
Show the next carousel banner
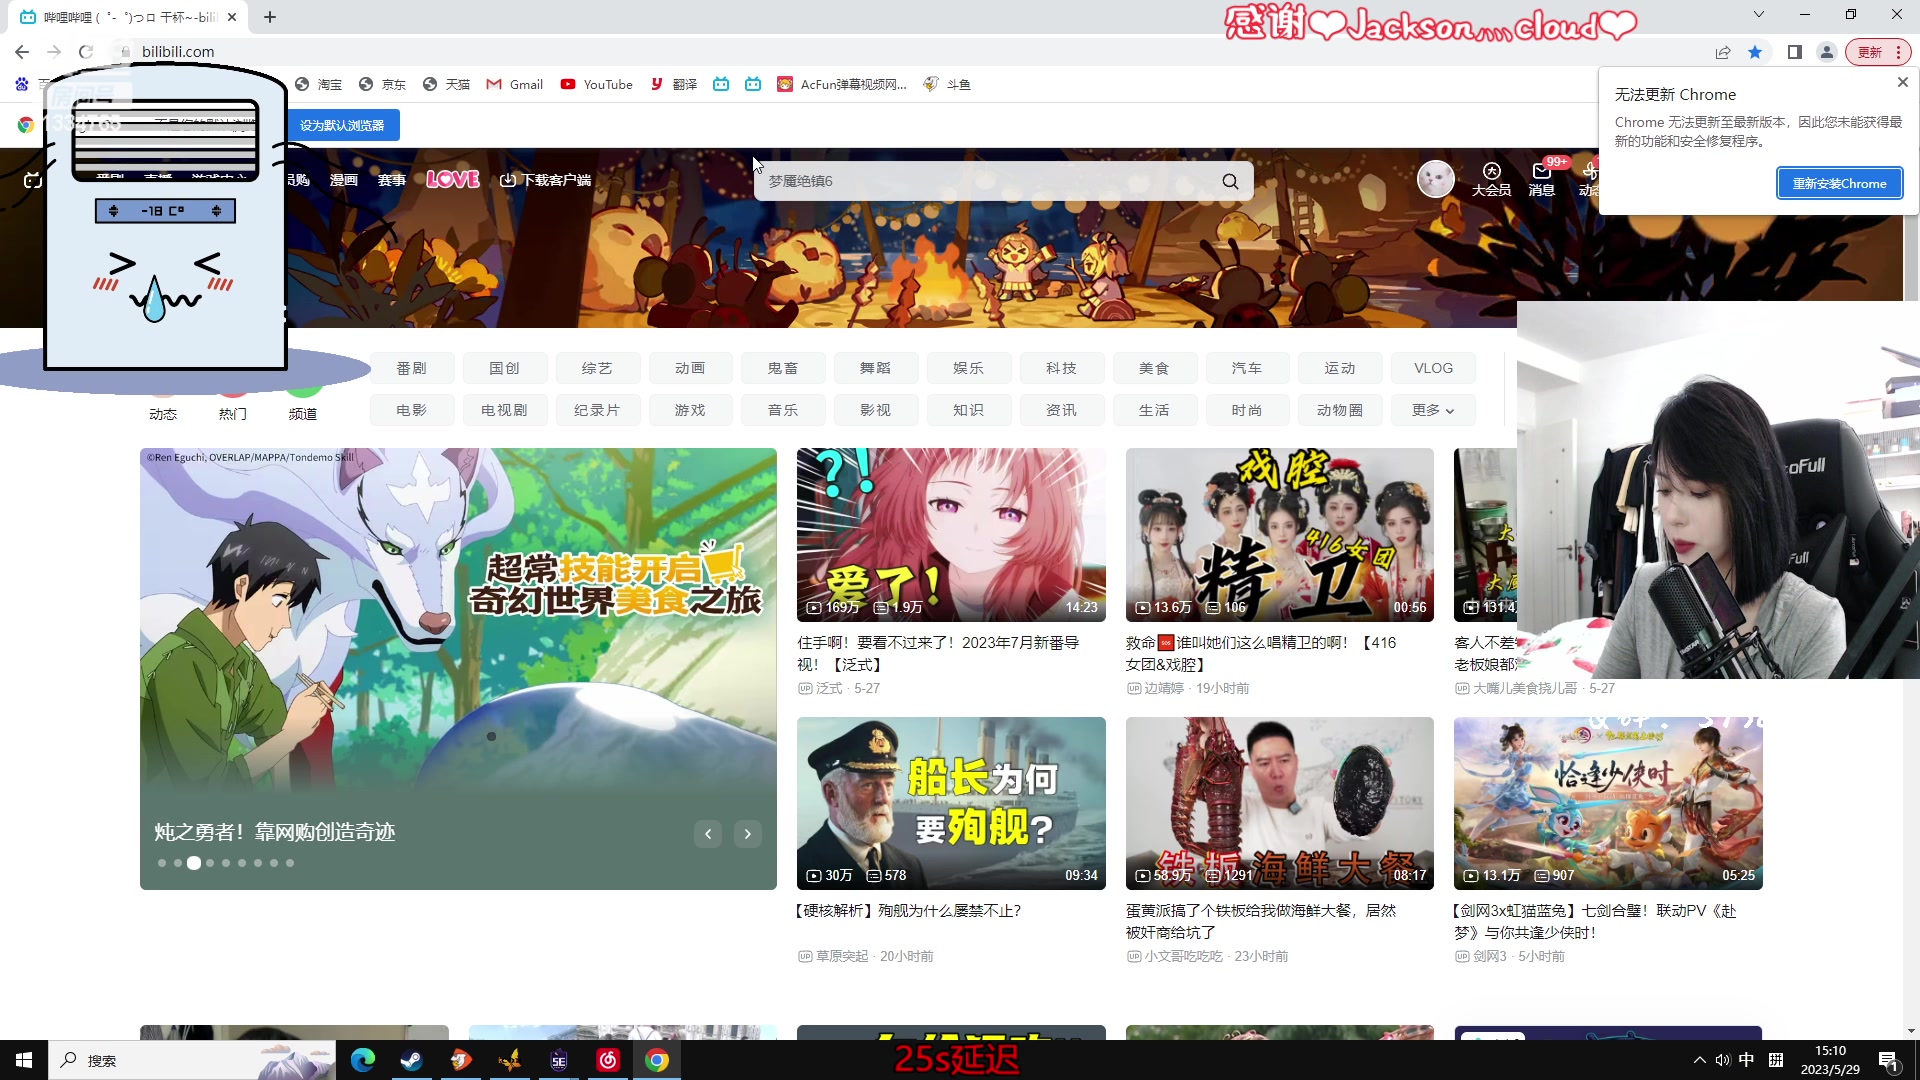coord(748,834)
